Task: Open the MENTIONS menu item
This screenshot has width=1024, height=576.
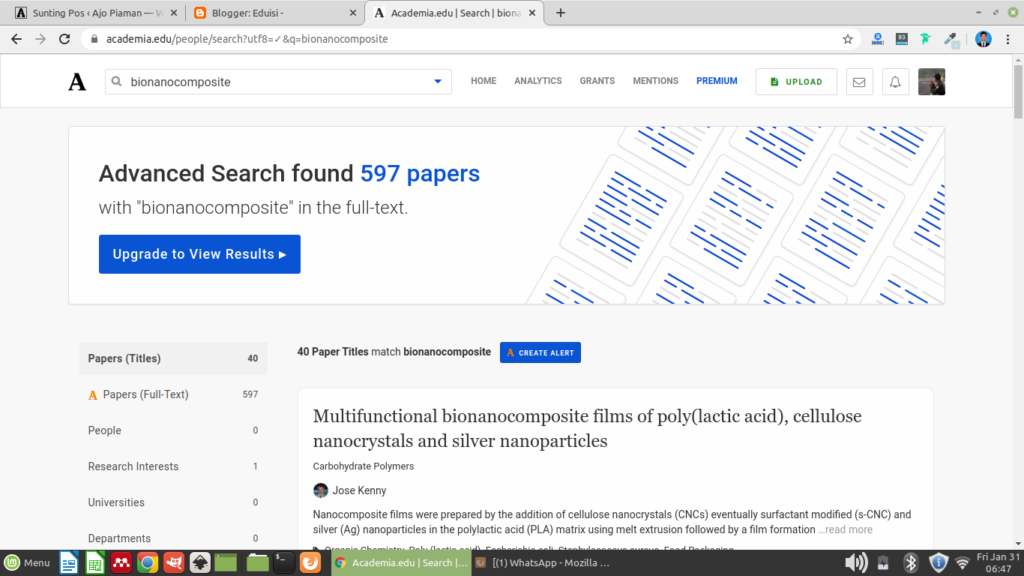Action: click(x=655, y=81)
